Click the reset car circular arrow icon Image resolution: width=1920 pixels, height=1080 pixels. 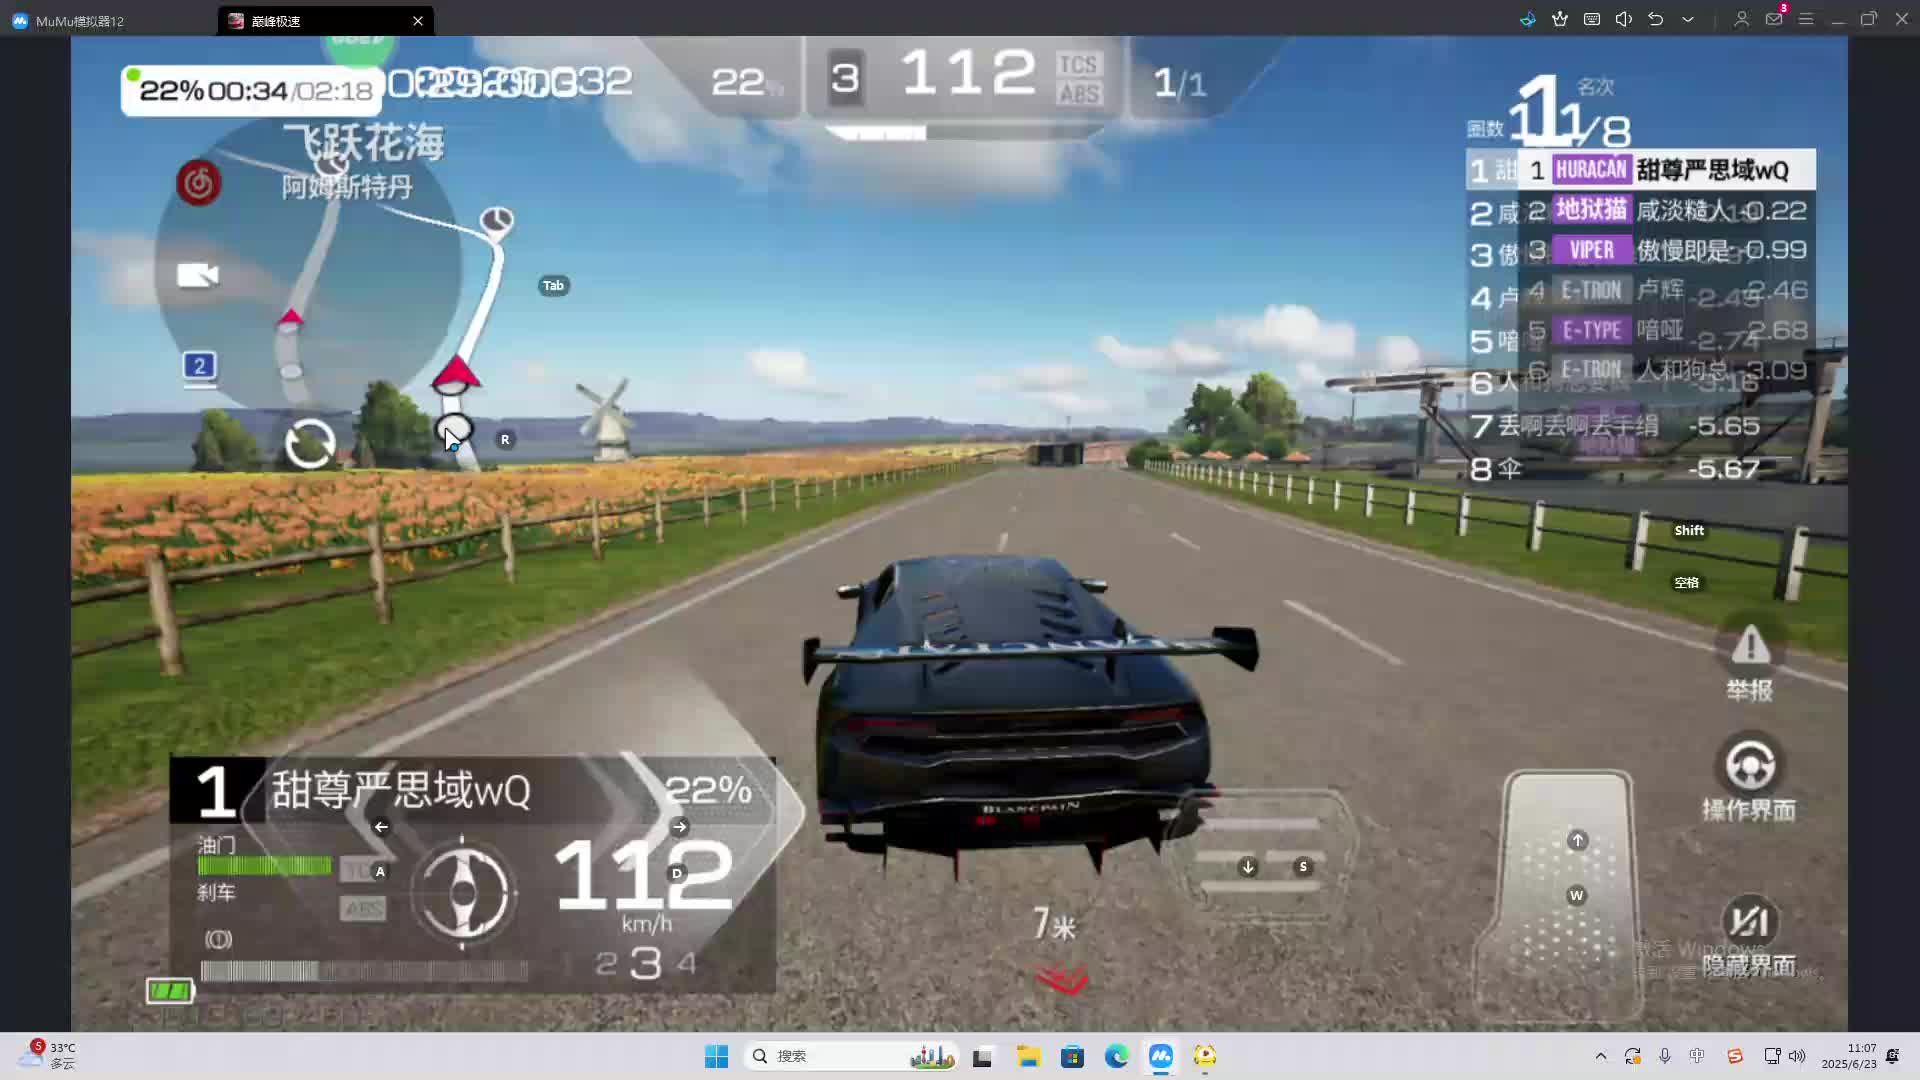(310, 443)
